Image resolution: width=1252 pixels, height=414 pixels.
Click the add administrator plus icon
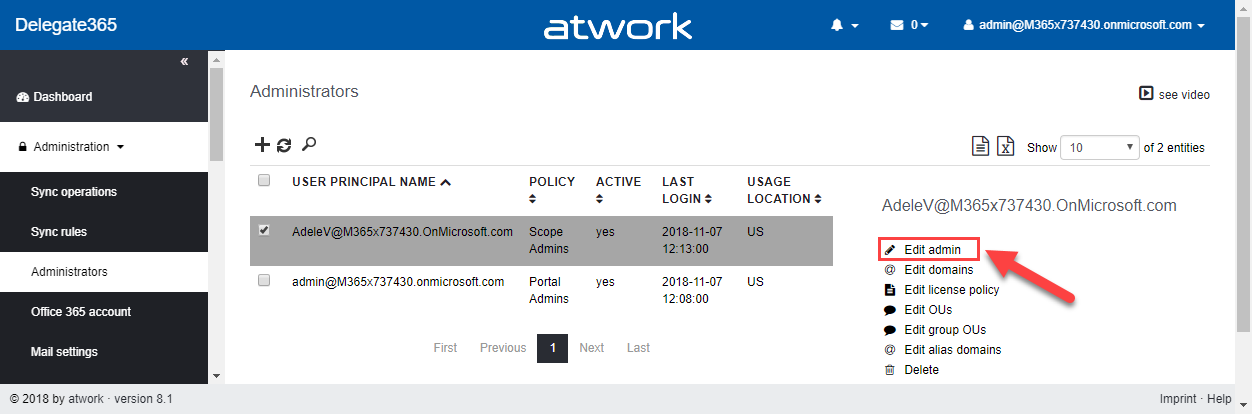coord(262,145)
